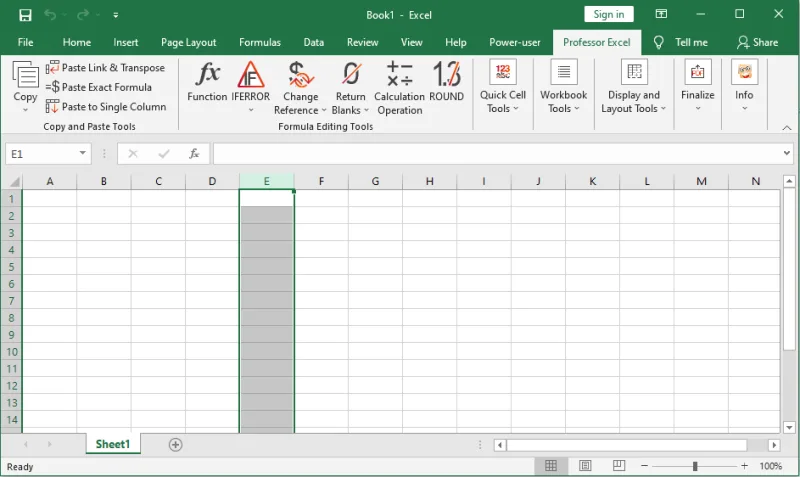Open the Help tab

(456, 42)
